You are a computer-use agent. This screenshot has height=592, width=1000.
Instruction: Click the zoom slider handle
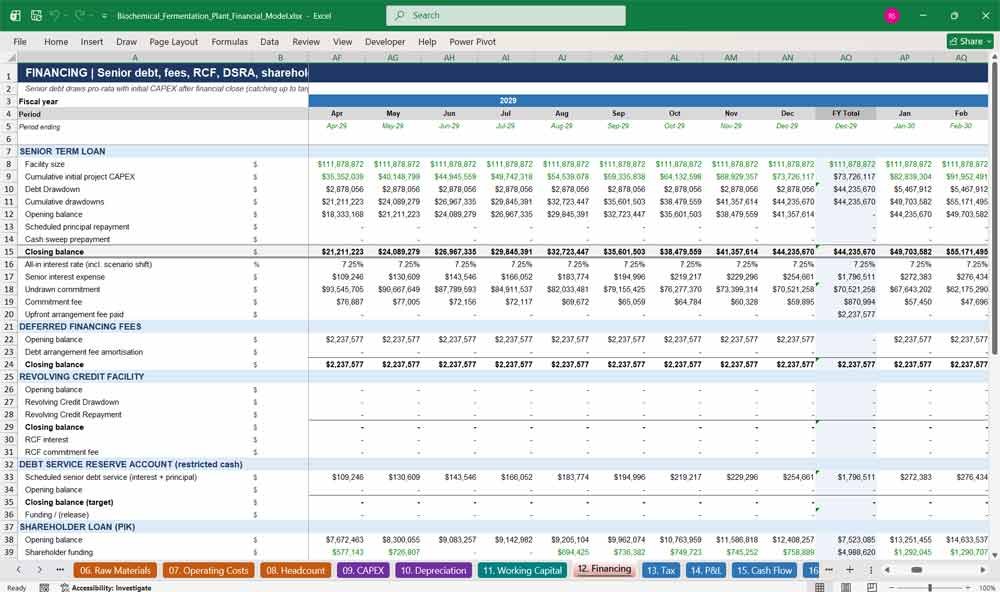930,588
